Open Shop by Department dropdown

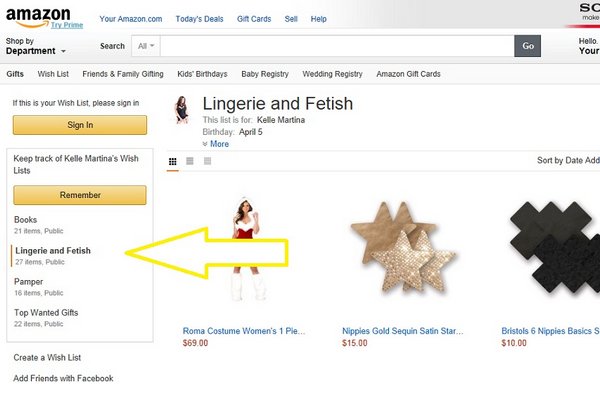click(36, 46)
